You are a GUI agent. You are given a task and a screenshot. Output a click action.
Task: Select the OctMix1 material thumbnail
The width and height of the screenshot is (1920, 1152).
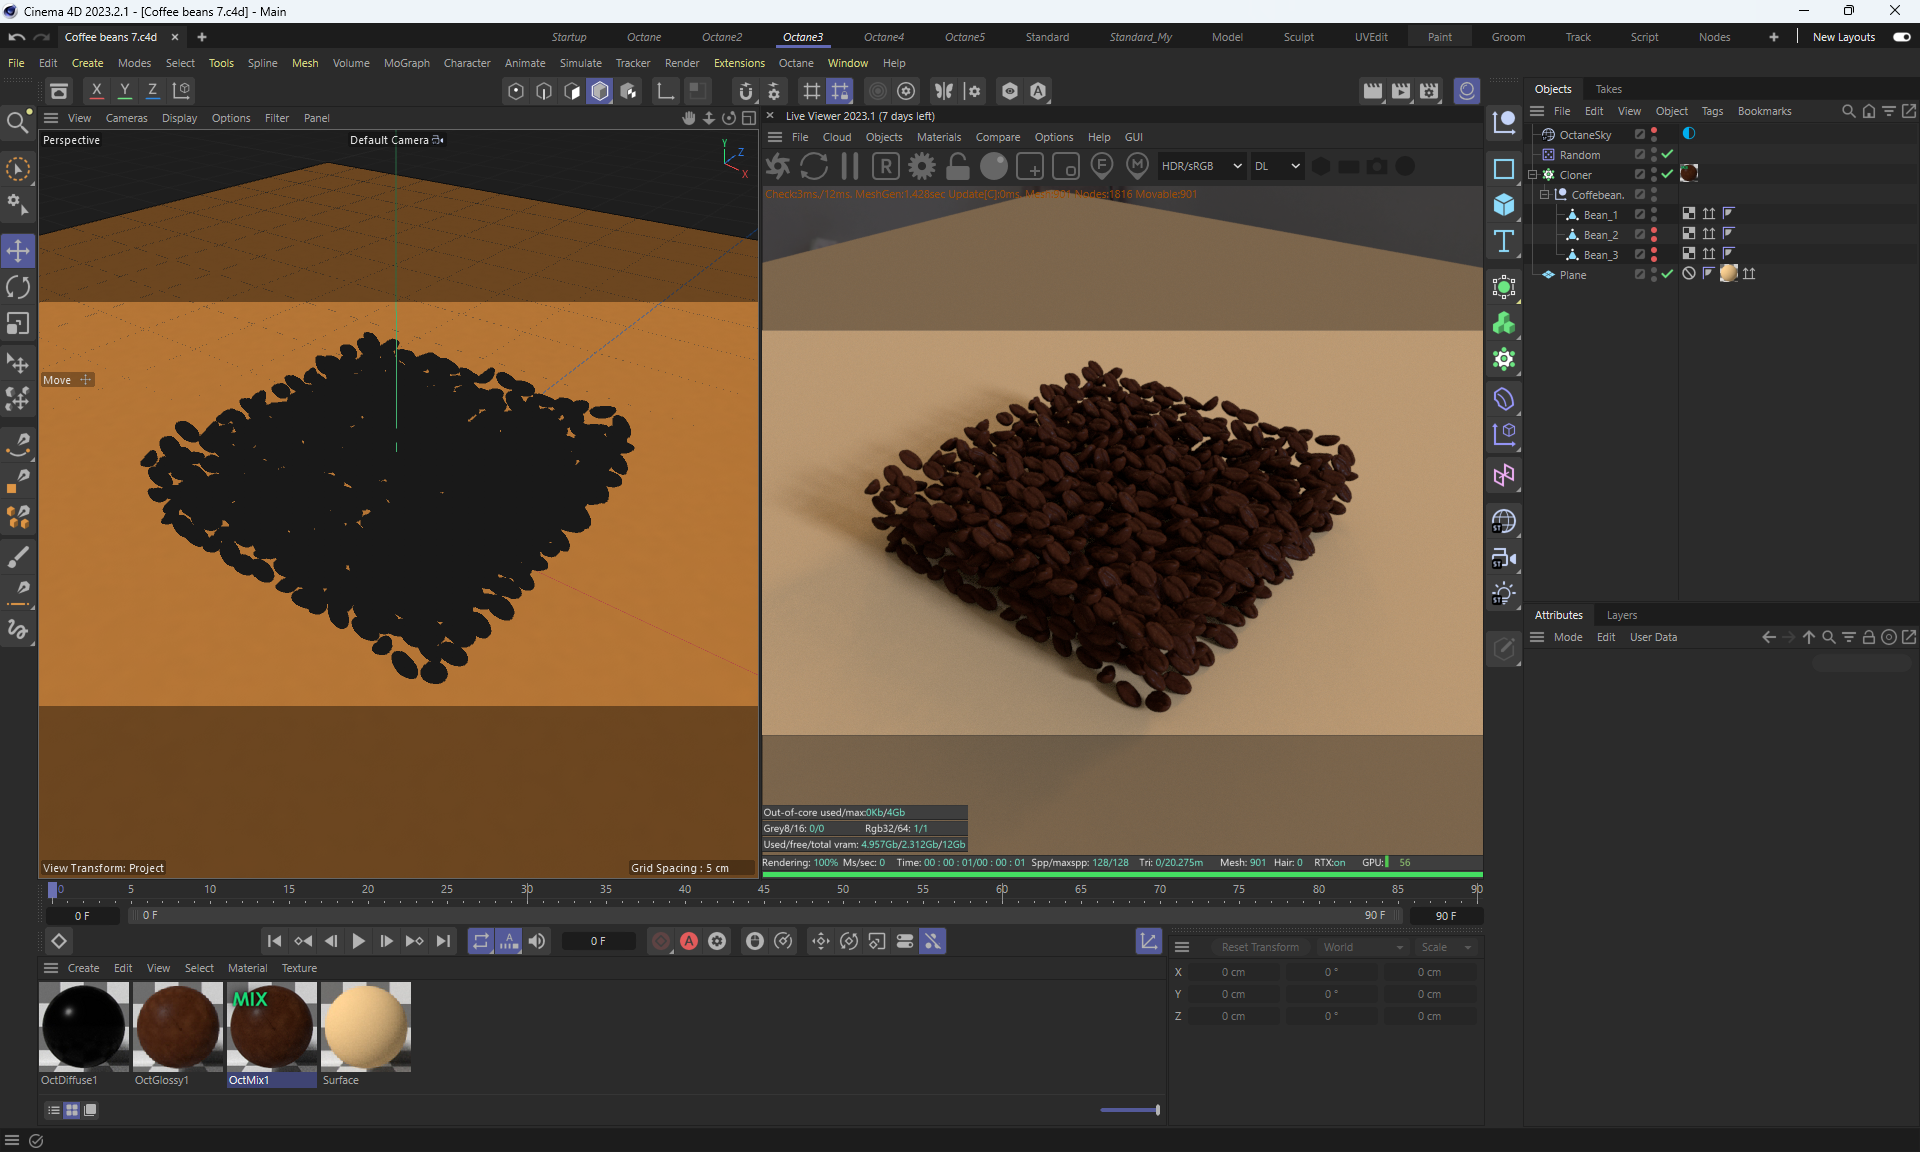(x=271, y=1027)
